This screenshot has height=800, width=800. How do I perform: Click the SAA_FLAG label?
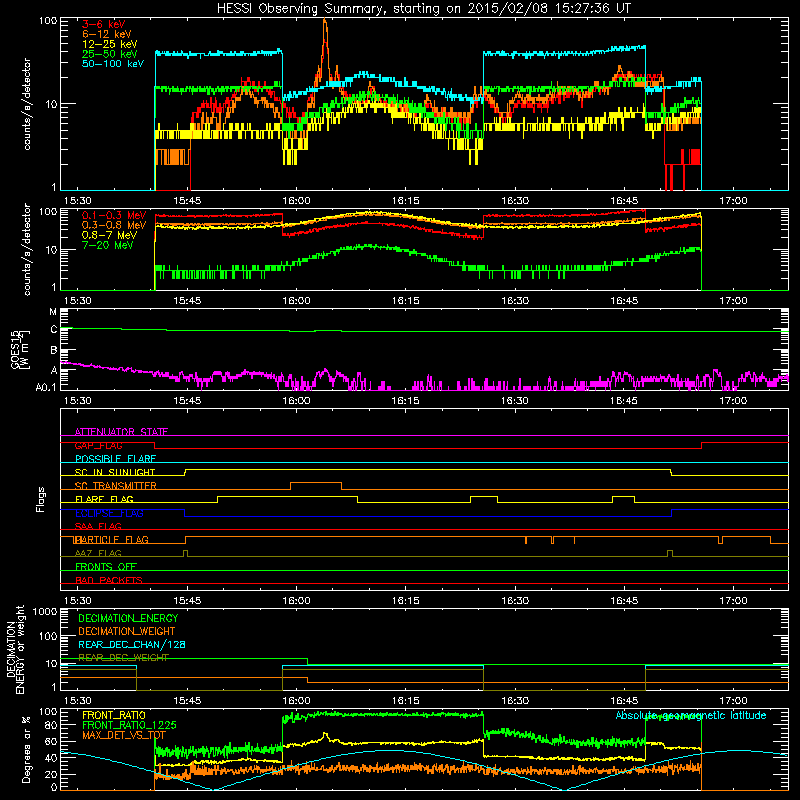tap(98, 526)
